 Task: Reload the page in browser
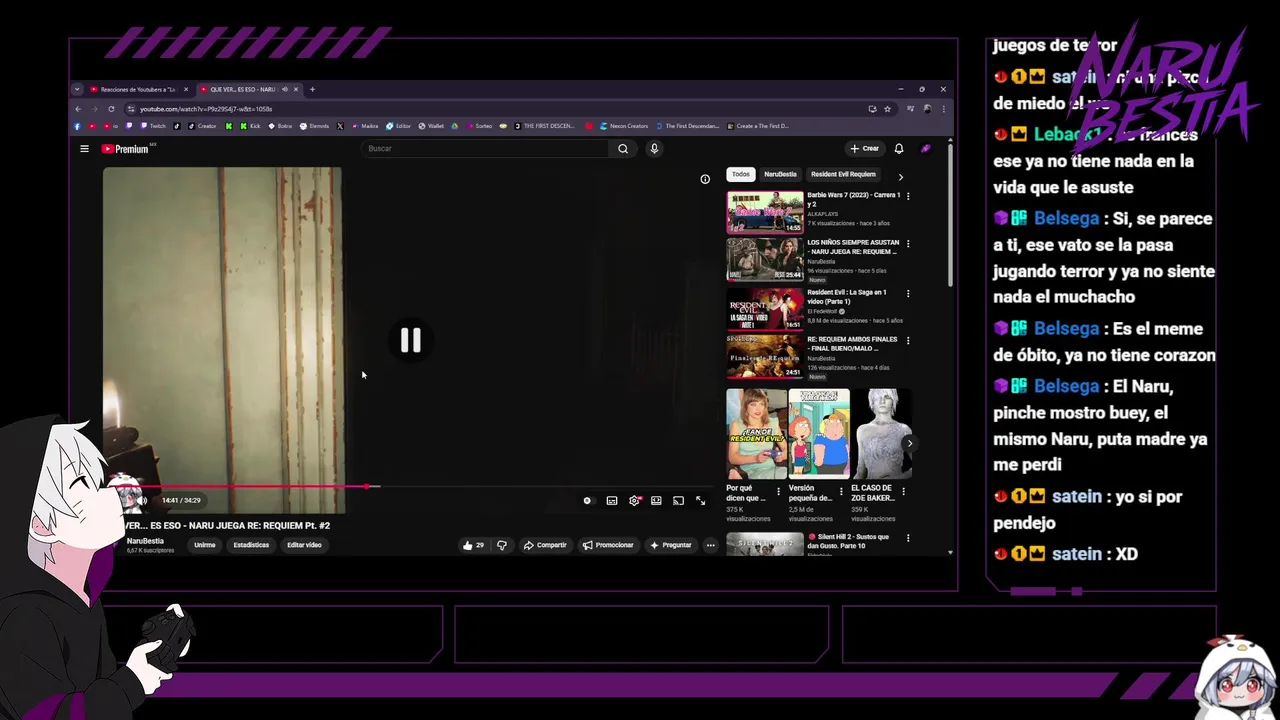(x=111, y=109)
